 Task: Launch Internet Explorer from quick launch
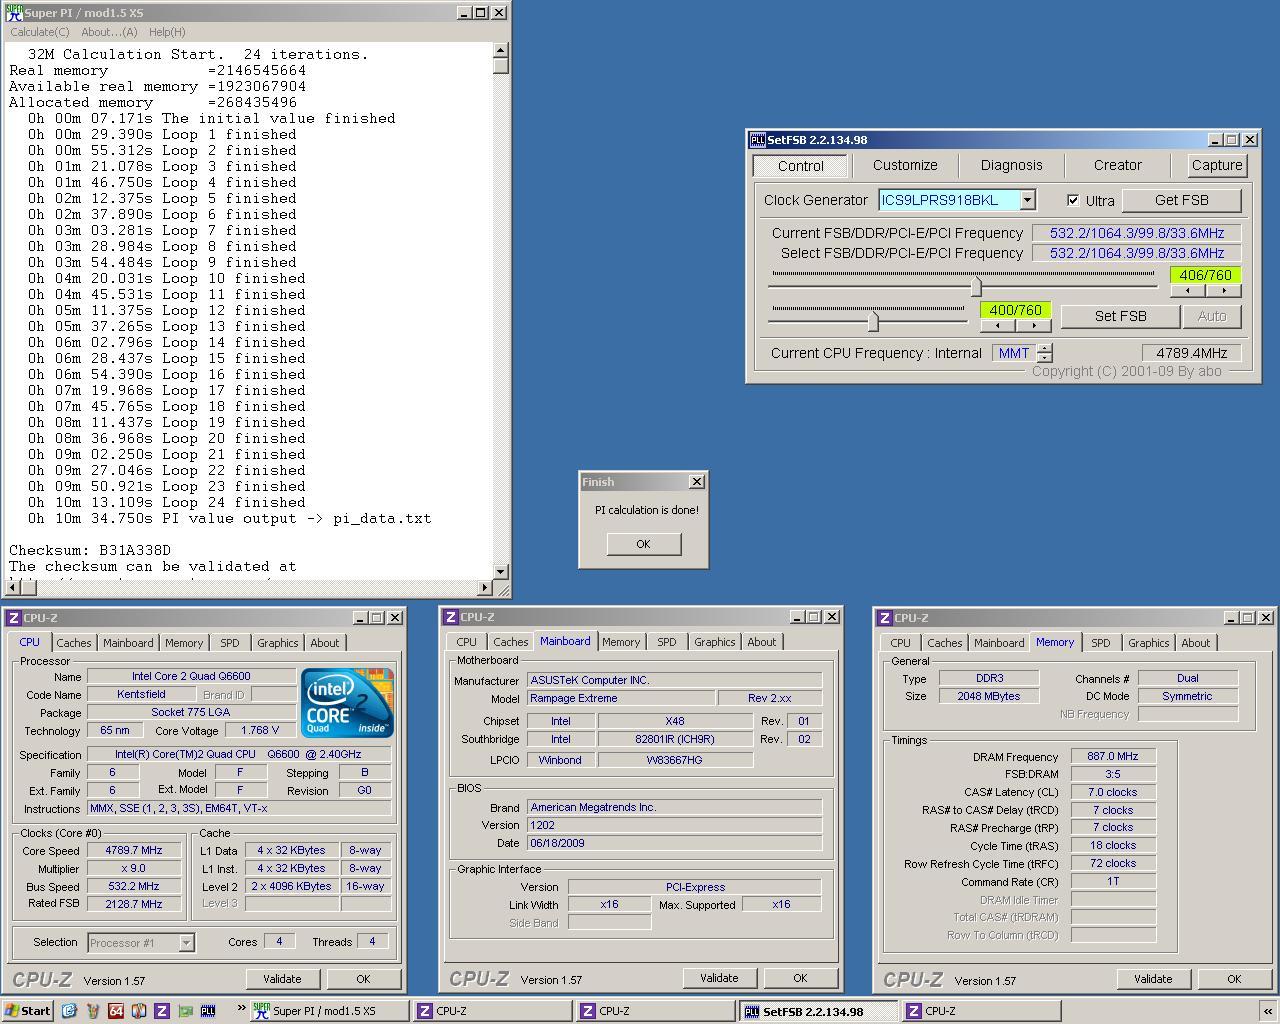pyautogui.click(x=69, y=1011)
